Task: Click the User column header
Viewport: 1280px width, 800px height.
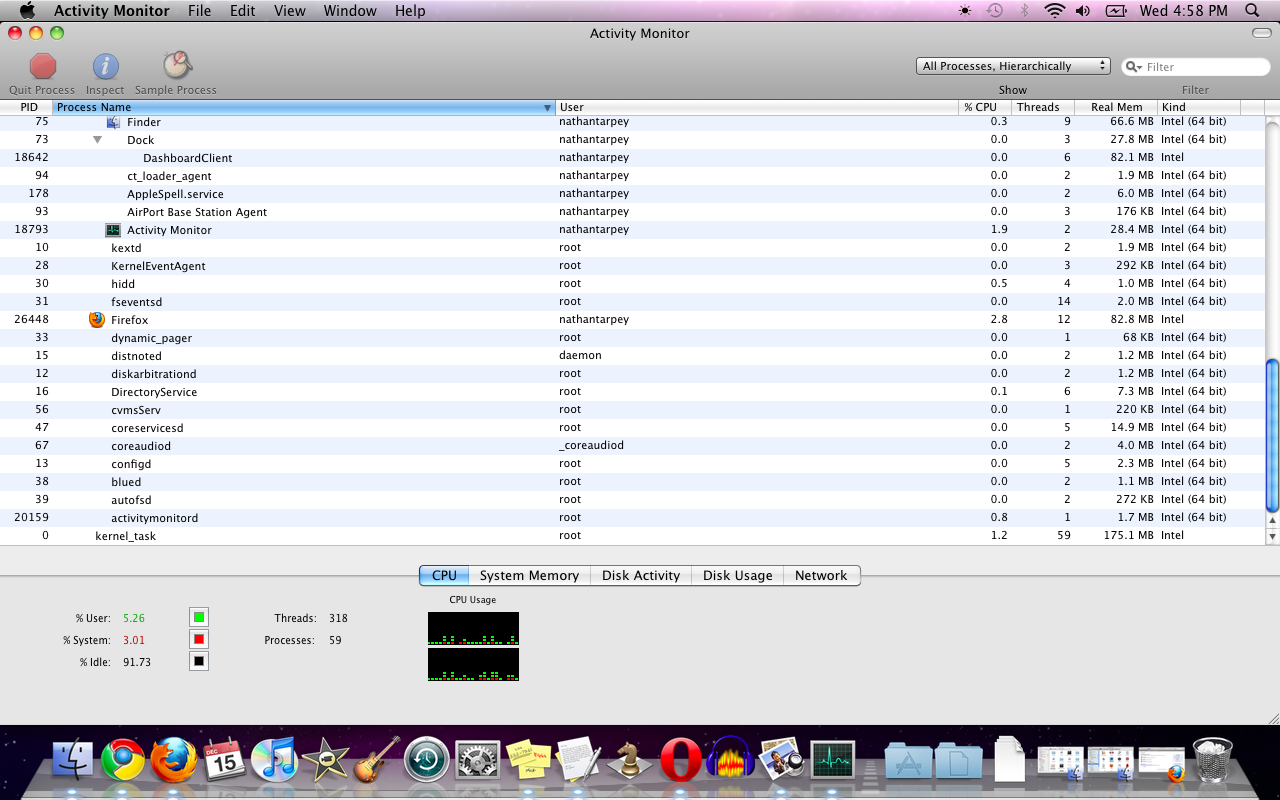Action: click(x=757, y=107)
